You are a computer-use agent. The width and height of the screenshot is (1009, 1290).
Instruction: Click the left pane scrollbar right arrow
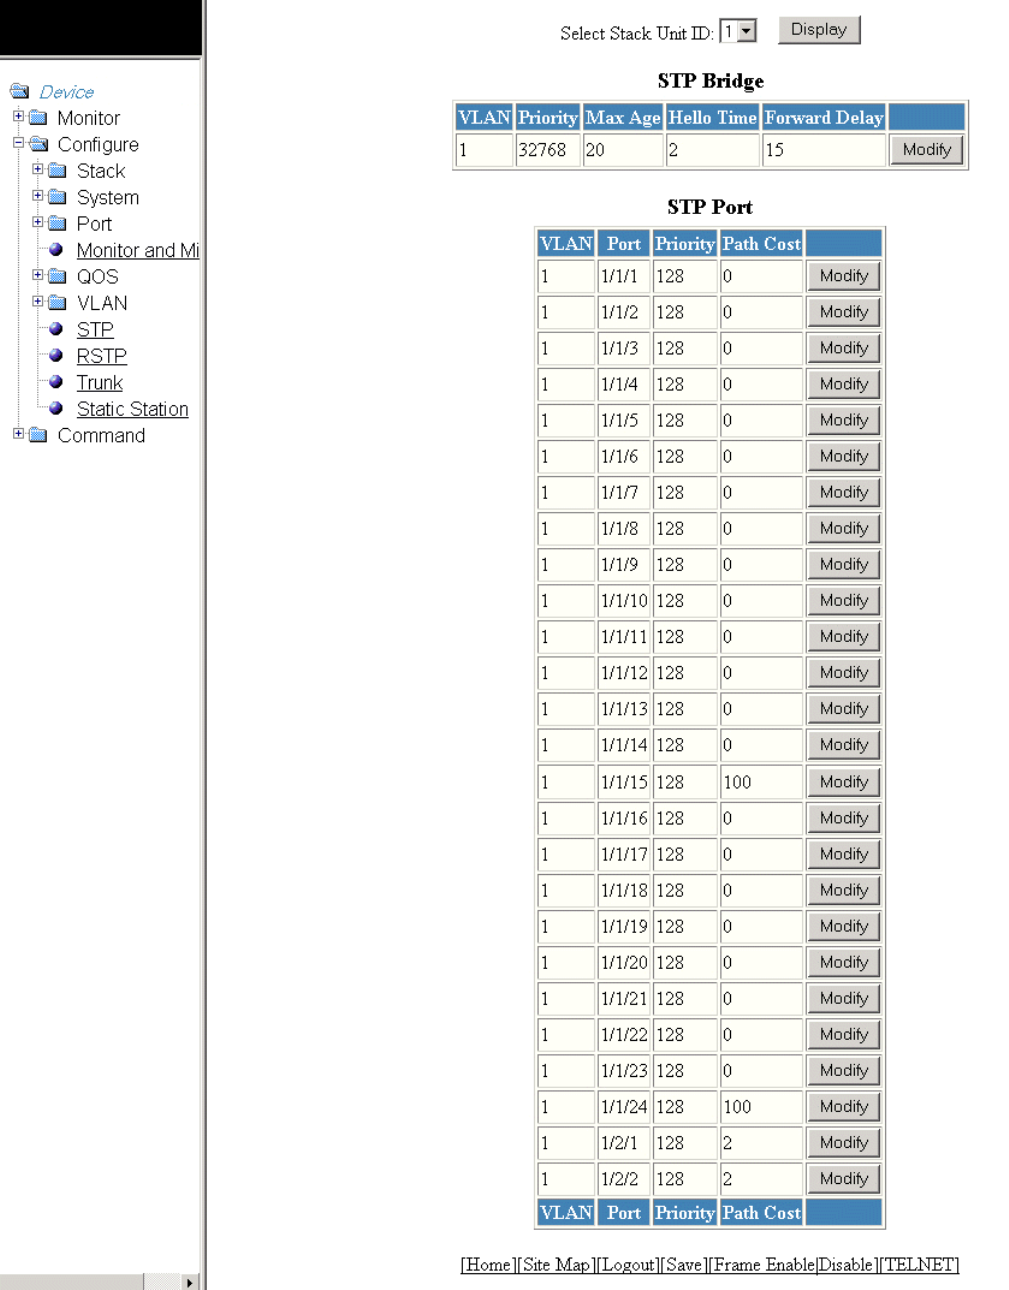(189, 1282)
